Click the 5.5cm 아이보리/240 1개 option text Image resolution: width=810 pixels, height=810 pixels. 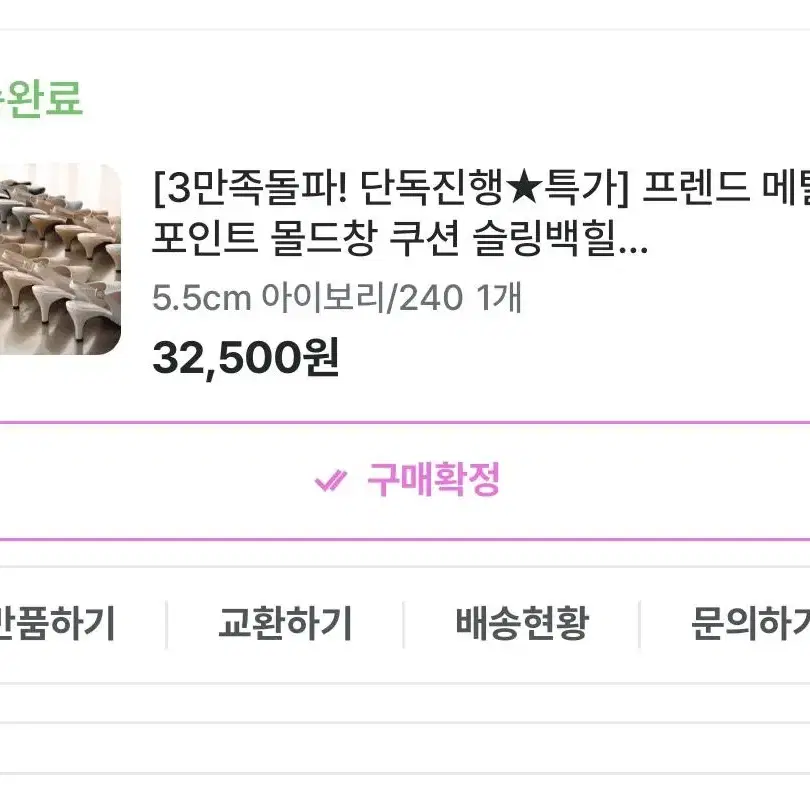(337, 298)
